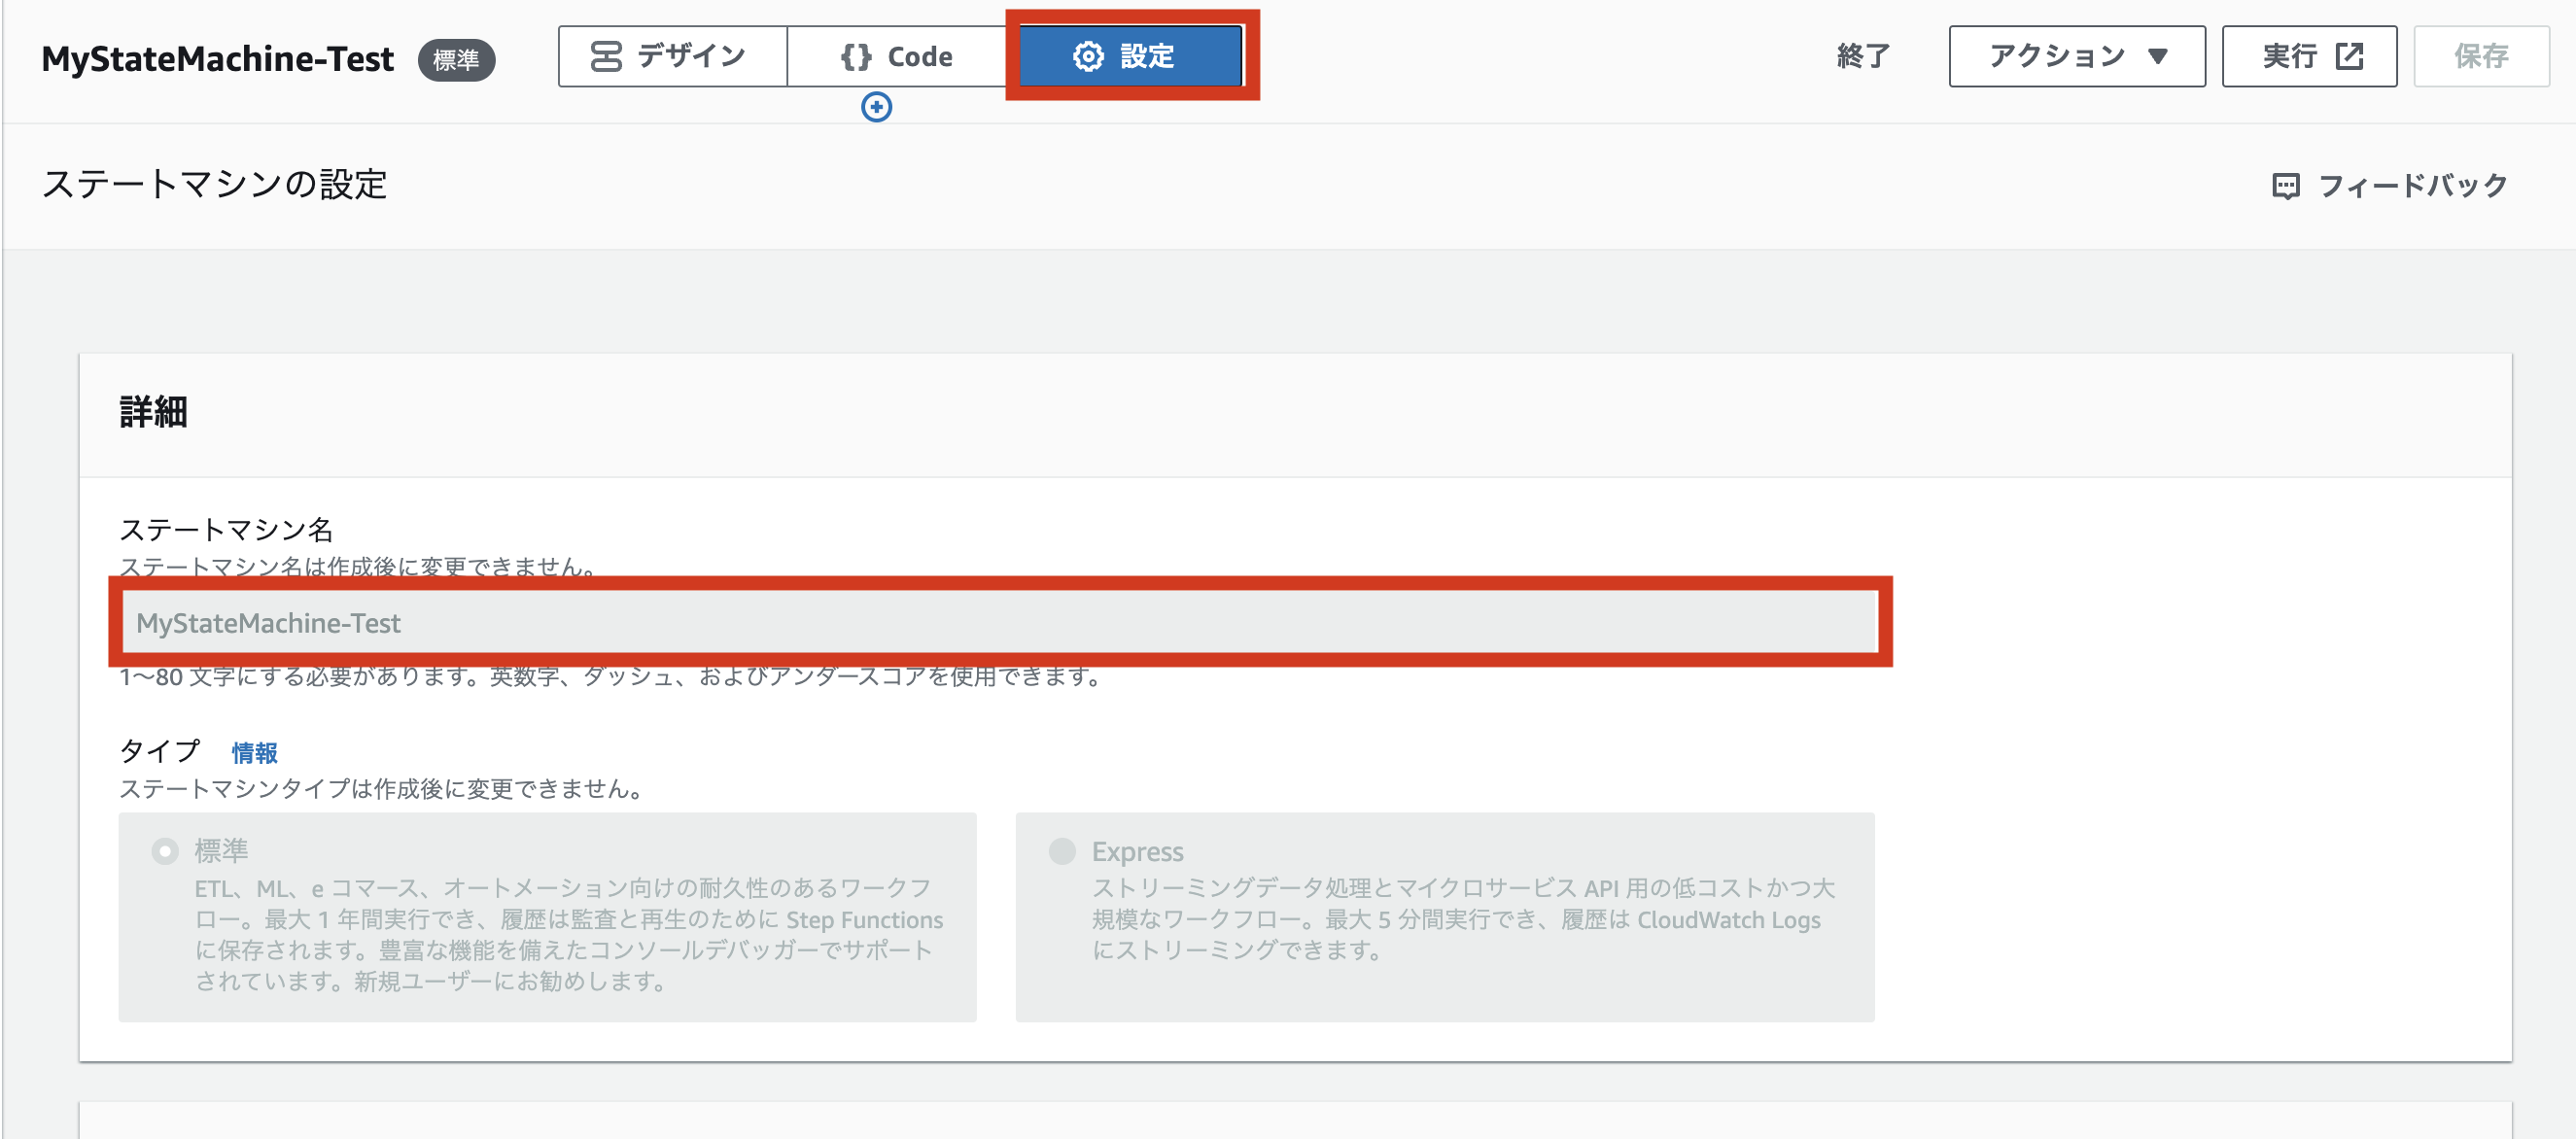Click the external link icon inside the 実行 button
The height and width of the screenshot is (1139, 2576).
coord(2348,57)
